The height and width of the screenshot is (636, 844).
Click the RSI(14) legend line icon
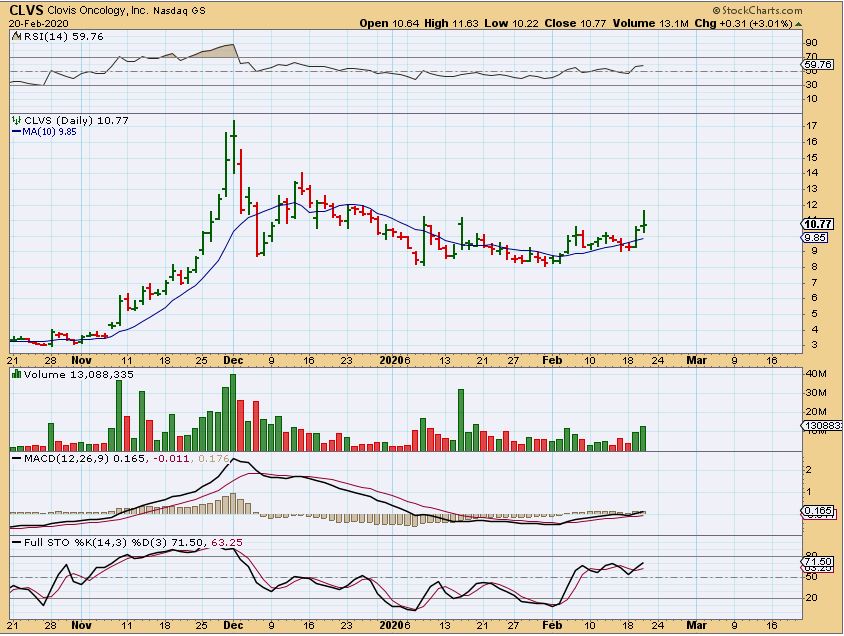click(x=16, y=37)
